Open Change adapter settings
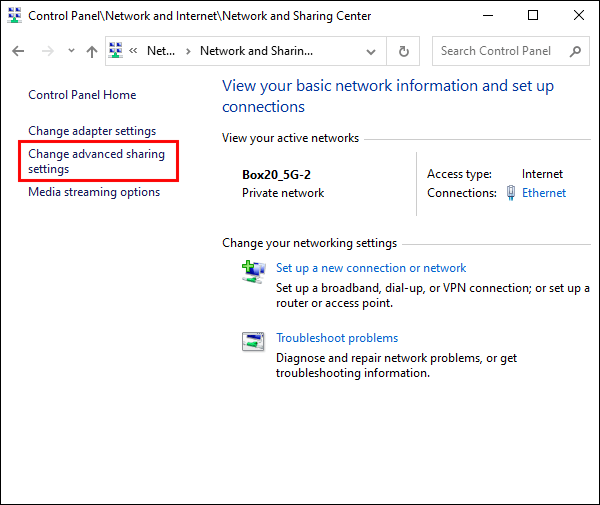 point(92,131)
